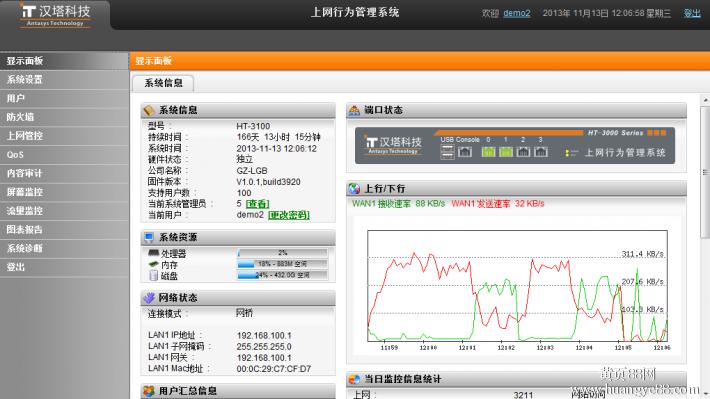
Task: Open QoS in sidebar
Action: [x=64, y=154]
